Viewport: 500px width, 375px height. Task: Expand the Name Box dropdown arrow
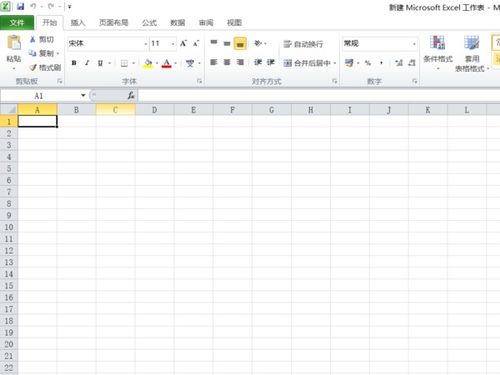[83, 96]
